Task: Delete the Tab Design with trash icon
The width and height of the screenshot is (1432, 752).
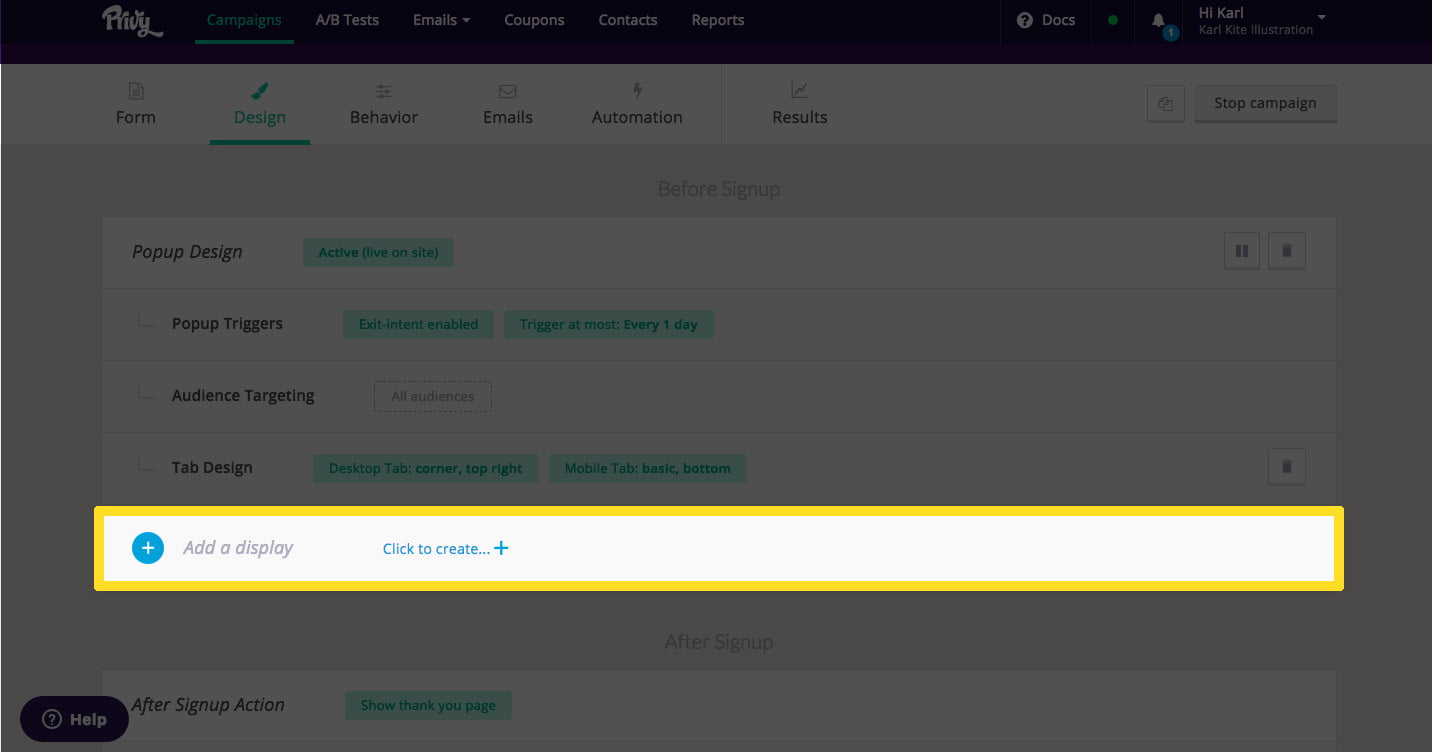Action: (x=1286, y=466)
